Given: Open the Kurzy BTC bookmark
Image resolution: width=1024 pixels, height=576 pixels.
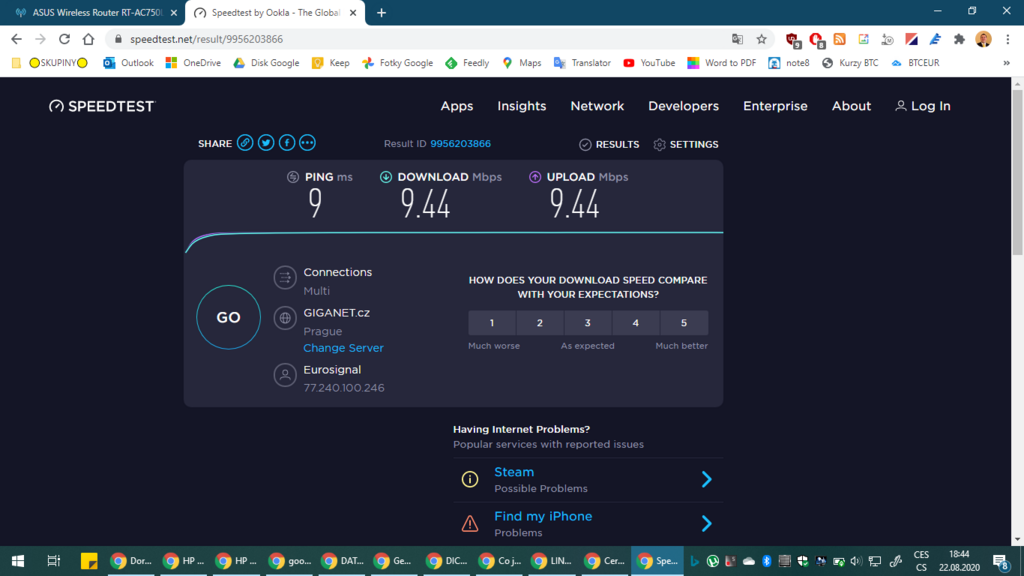Looking at the screenshot, I should click(850, 63).
